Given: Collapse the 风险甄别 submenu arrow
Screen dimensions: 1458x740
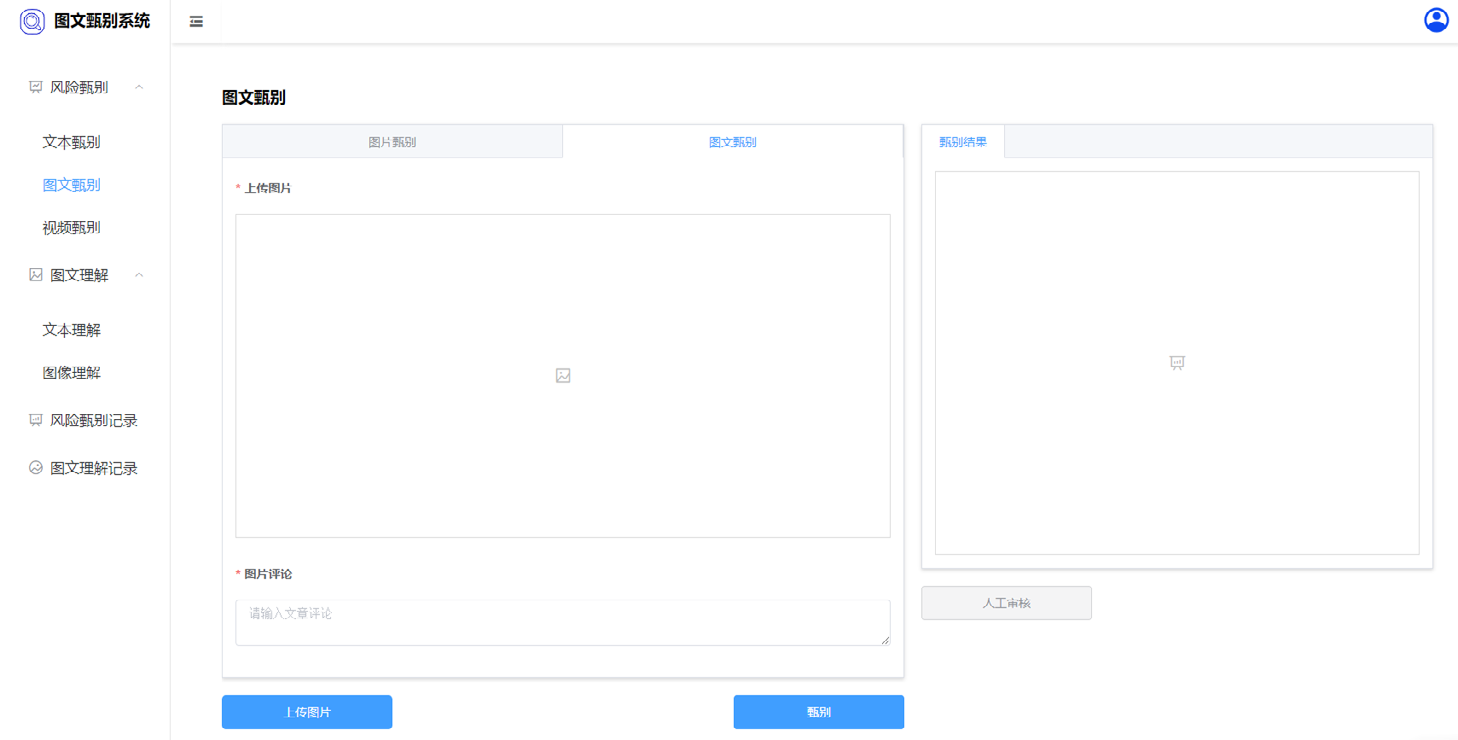Looking at the screenshot, I should [x=139, y=87].
